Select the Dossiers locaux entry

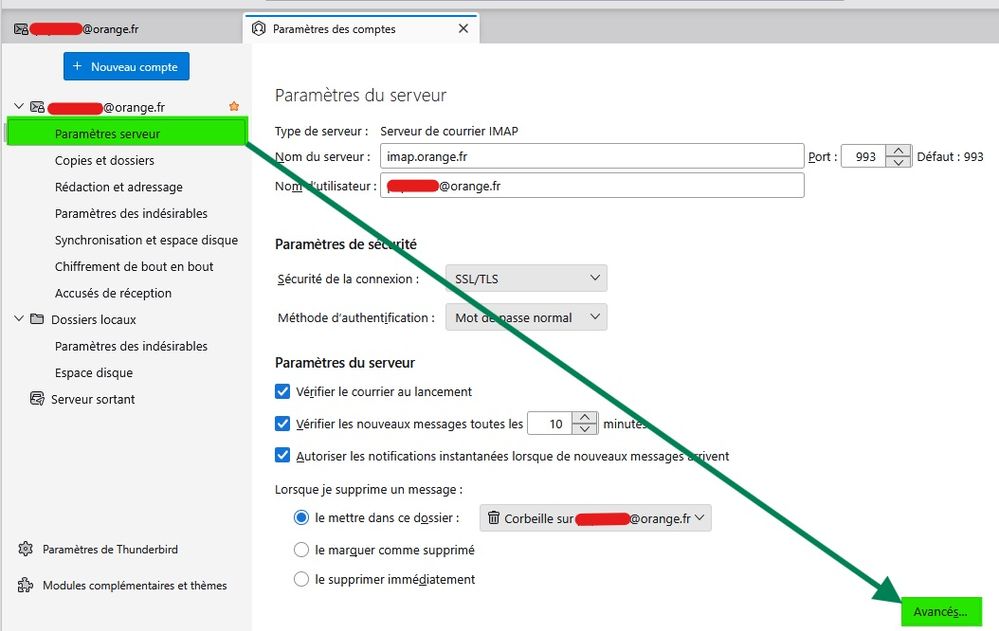coord(94,320)
